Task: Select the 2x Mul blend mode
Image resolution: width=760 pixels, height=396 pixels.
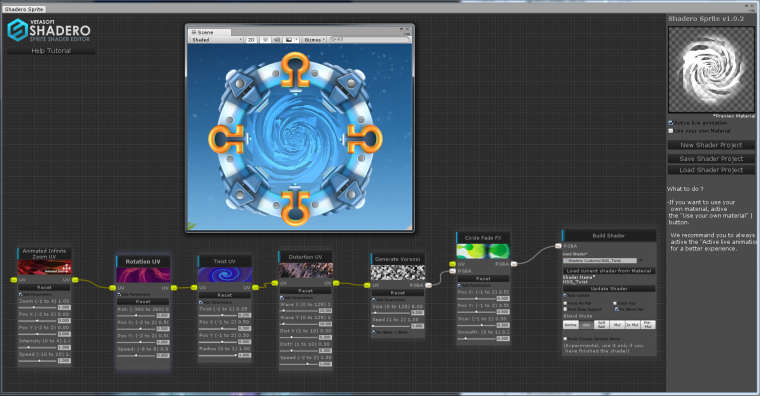Action: coord(633,325)
